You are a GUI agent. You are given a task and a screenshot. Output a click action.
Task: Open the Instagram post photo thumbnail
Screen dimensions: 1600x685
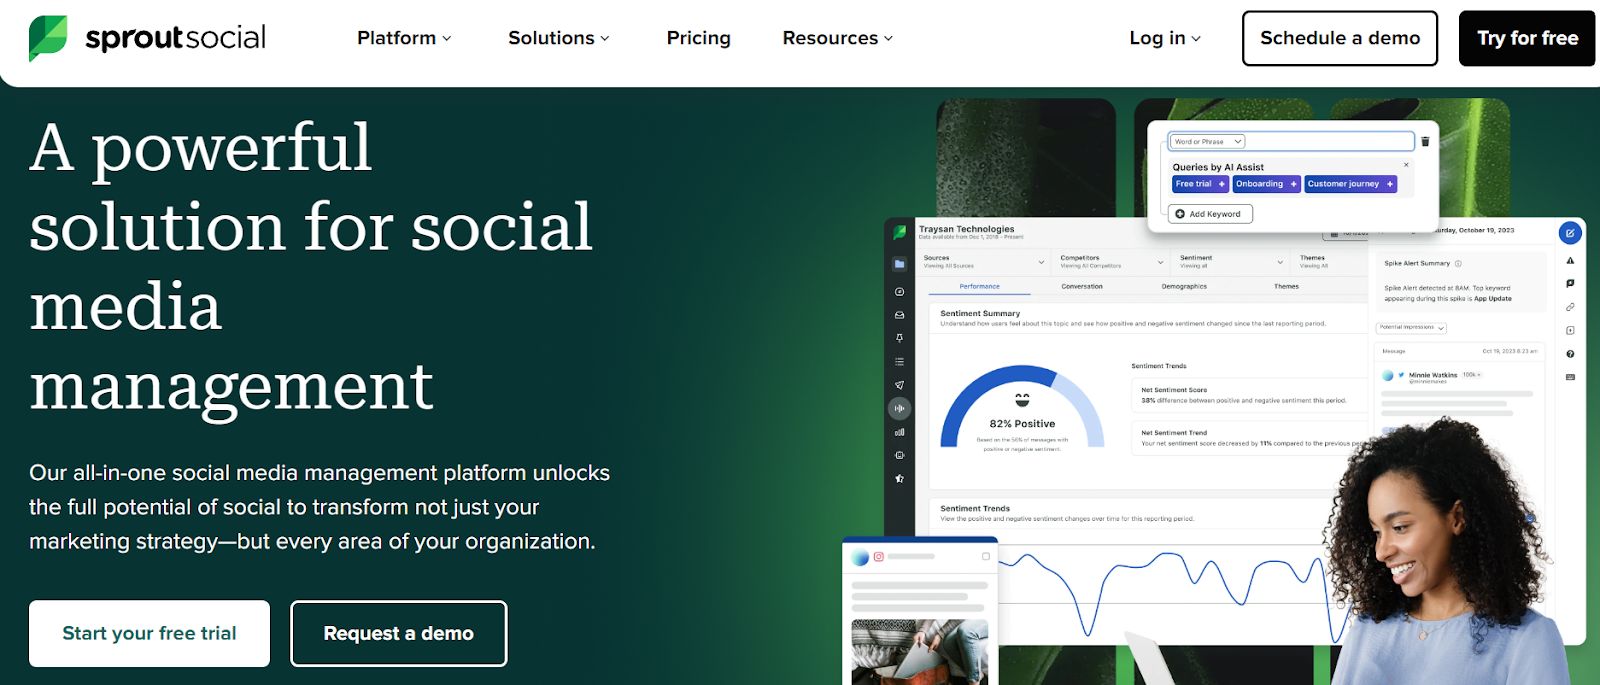point(920,651)
